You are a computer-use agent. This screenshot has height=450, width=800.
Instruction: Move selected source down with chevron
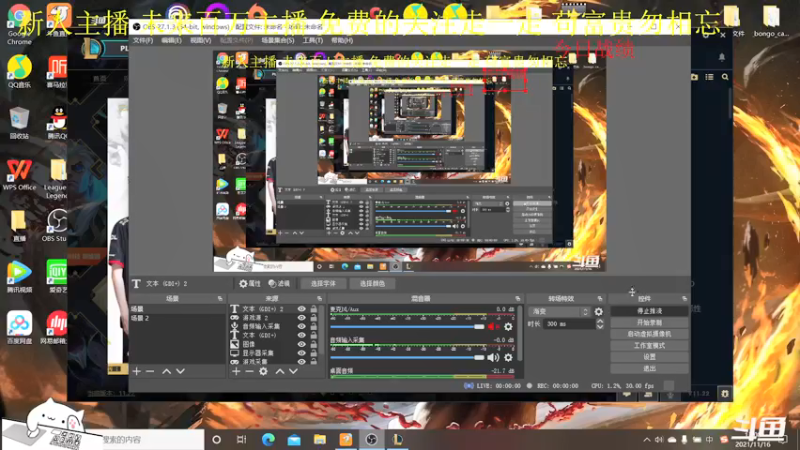click(x=293, y=371)
